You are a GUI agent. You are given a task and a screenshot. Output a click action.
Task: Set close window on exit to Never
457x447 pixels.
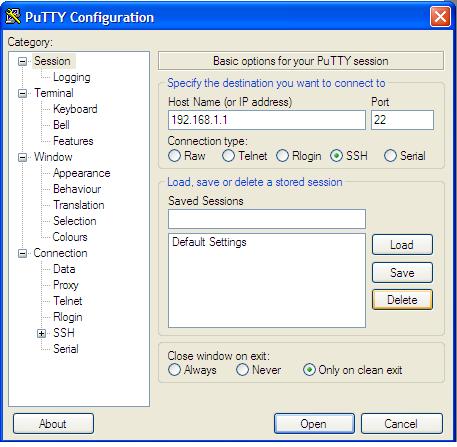click(242, 370)
